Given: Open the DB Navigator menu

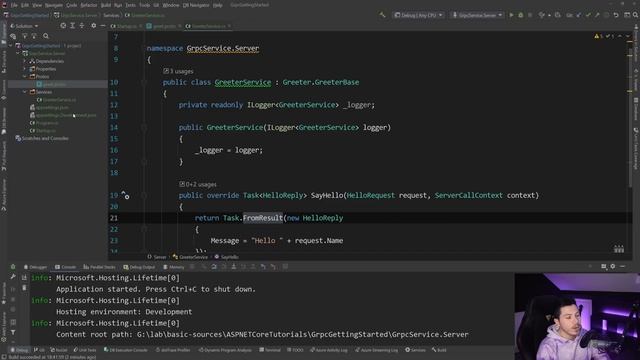Looking at the screenshot, I should [x=196, y=5].
